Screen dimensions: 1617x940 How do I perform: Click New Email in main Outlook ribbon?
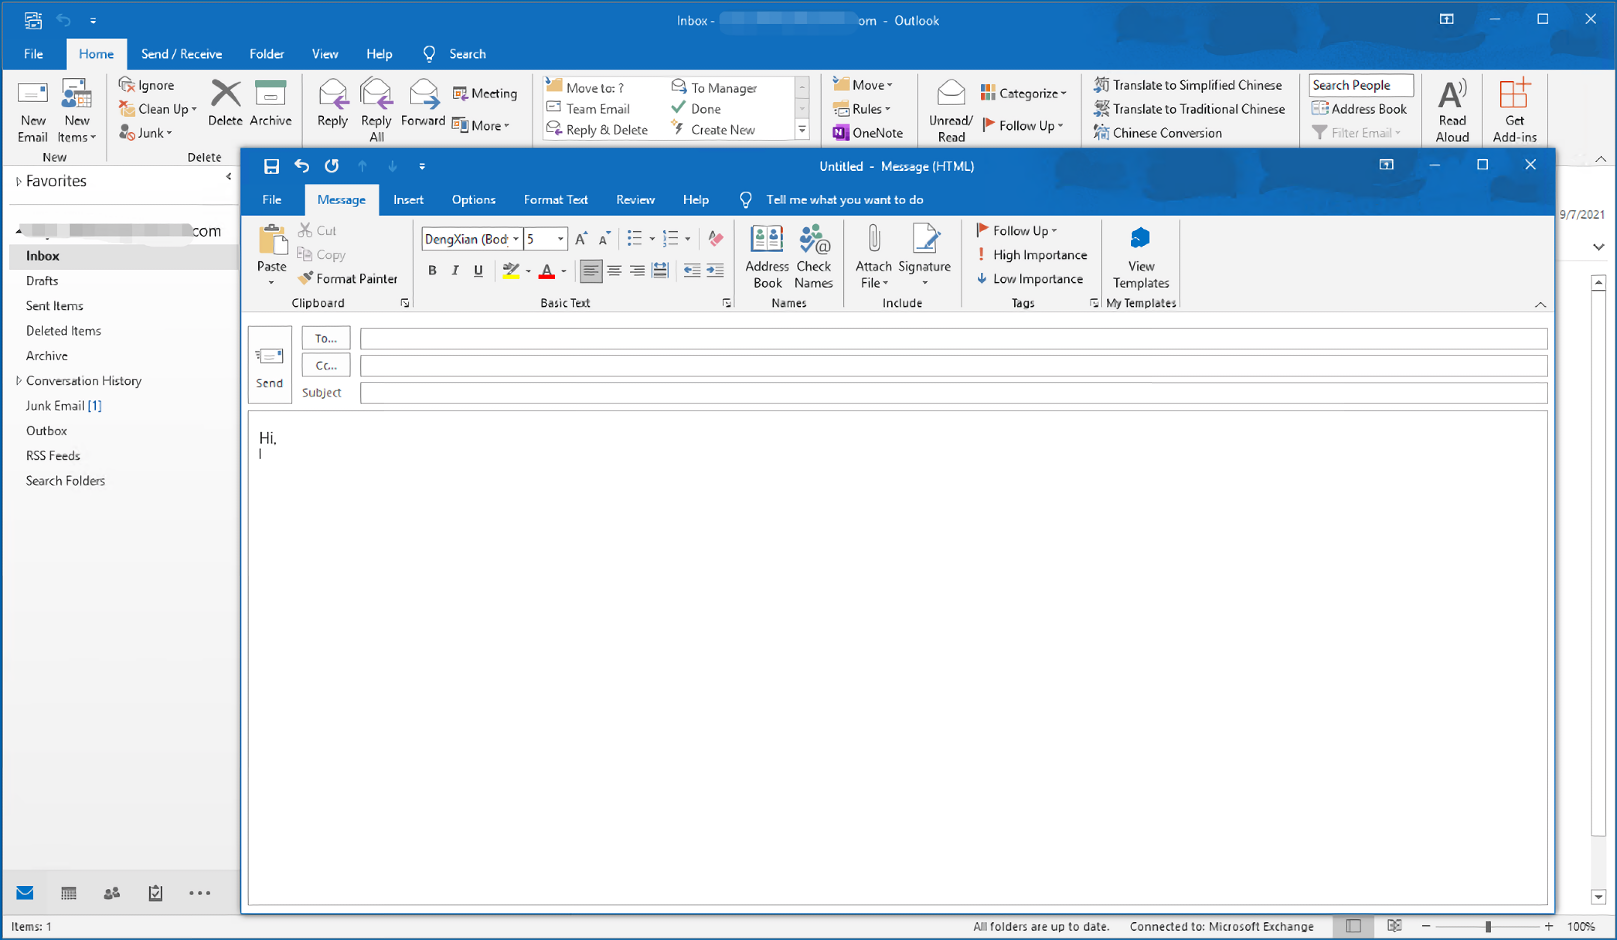point(32,112)
